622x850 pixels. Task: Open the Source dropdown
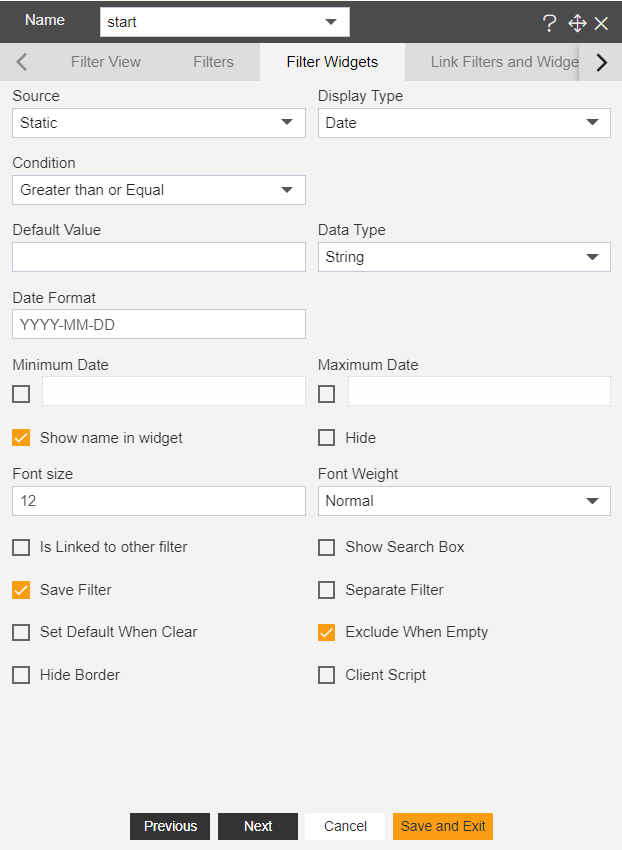pos(159,123)
